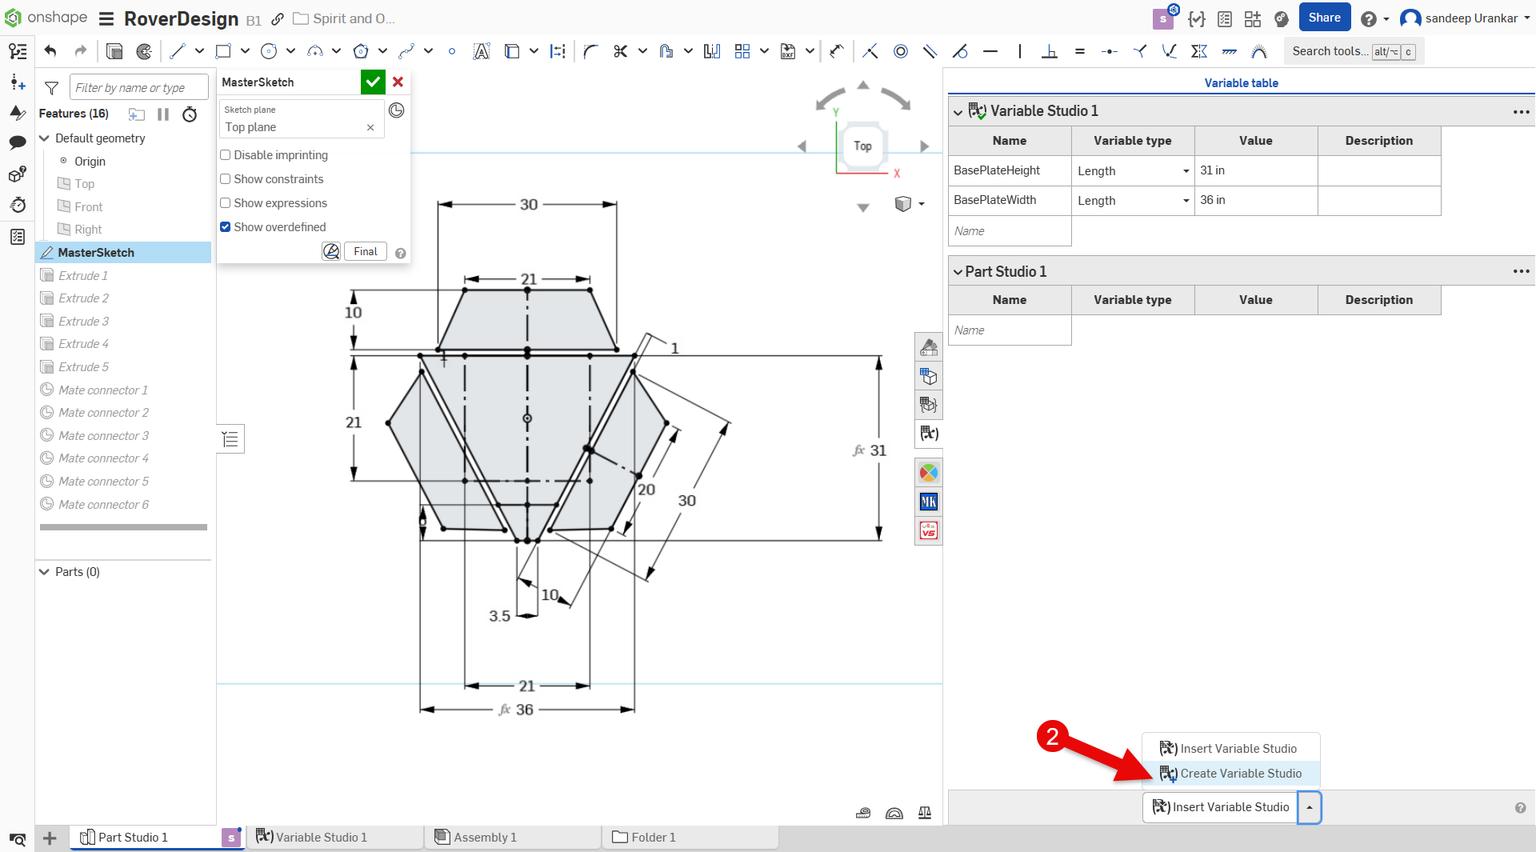Image resolution: width=1536 pixels, height=852 pixels.
Task: Collapse the Variable Studio 1 section
Action: (957, 111)
